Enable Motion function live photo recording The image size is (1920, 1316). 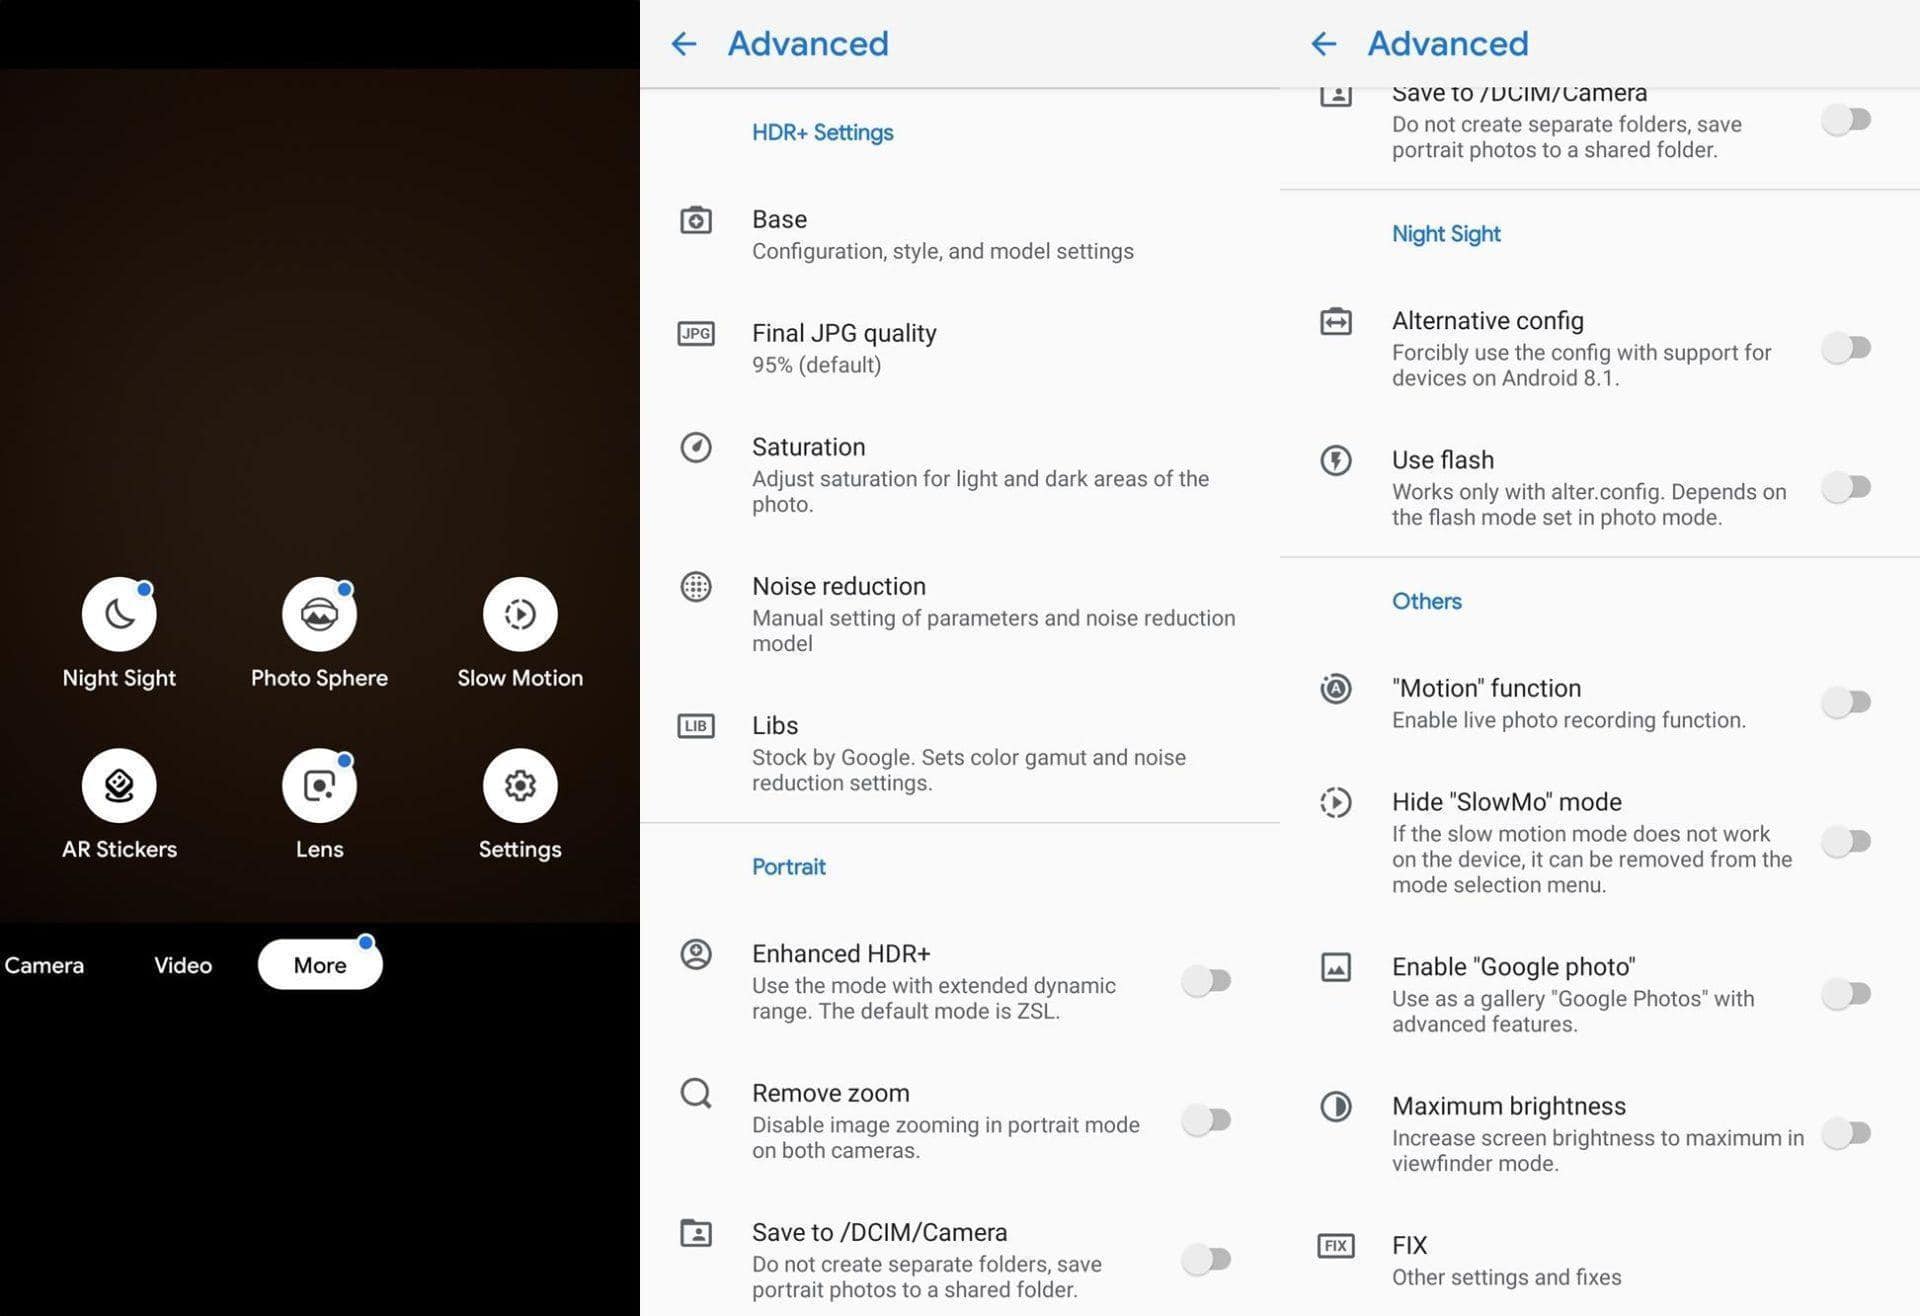click(1846, 700)
